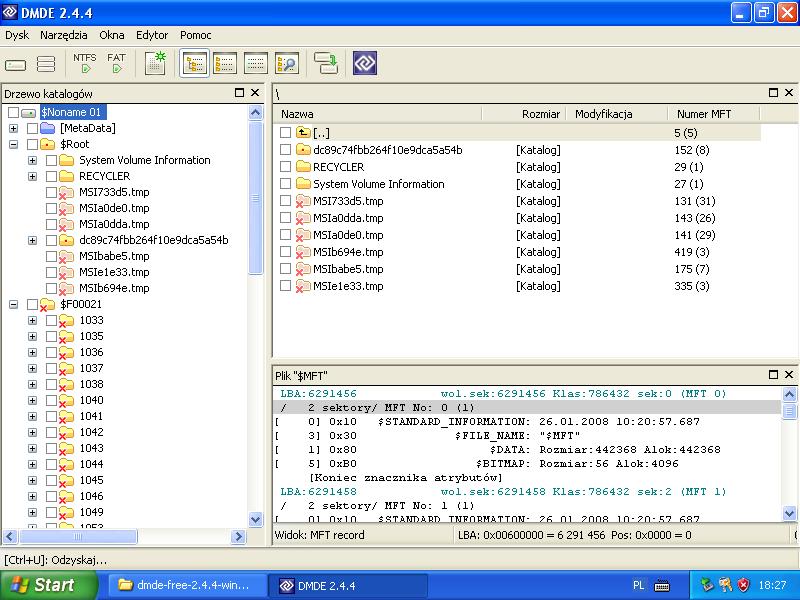Open the Okna menu

(x=112, y=35)
